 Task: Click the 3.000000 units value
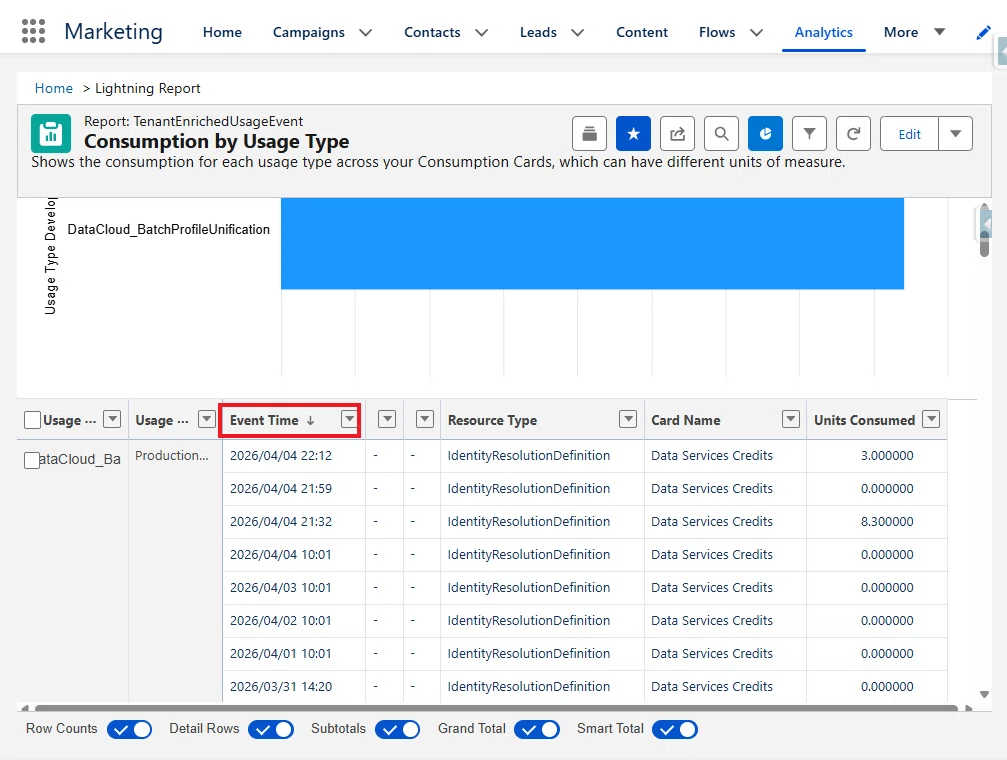pos(887,455)
